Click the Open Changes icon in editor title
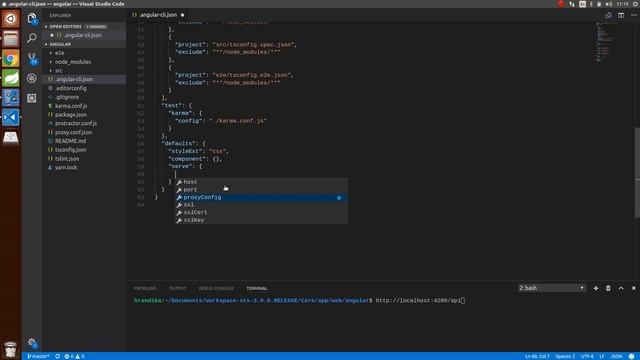Viewport: 640px width, 360px height. pyautogui.click(x=608, y=15)
